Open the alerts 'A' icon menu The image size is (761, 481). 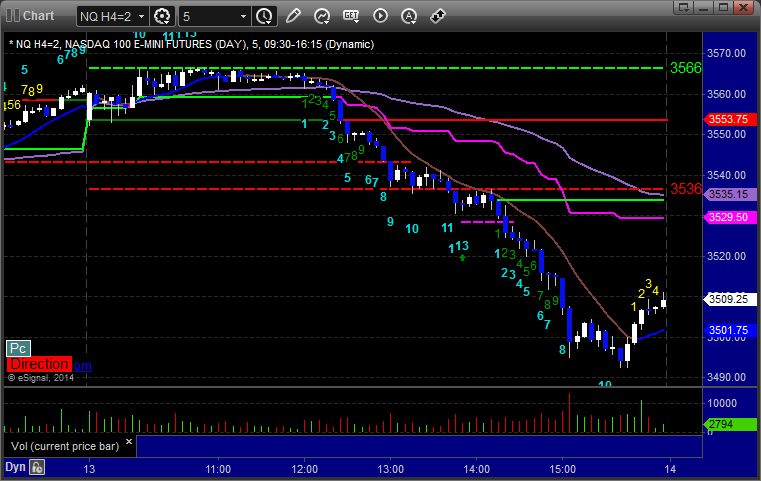click(x=409, y=16)
